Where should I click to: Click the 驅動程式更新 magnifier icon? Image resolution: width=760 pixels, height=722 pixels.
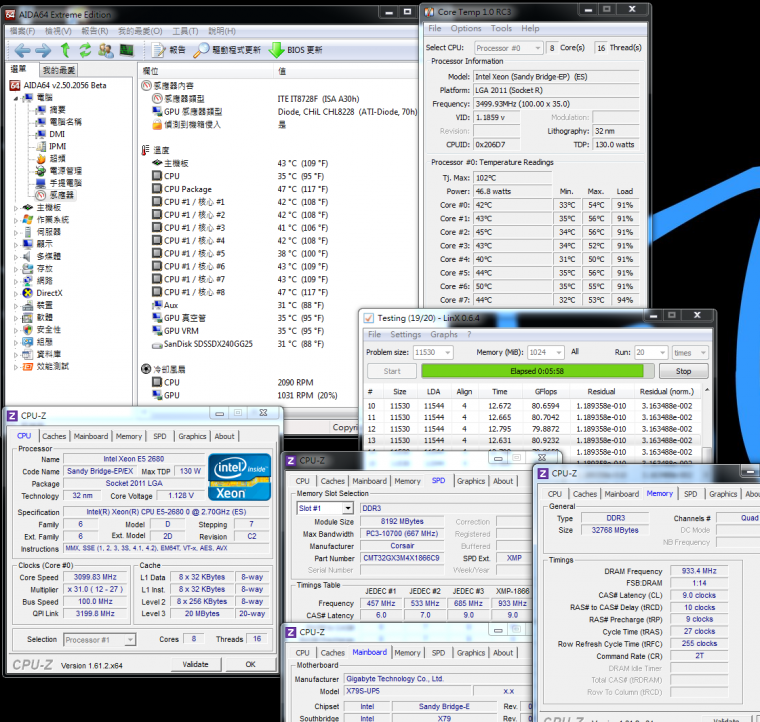tap(202, 50)
